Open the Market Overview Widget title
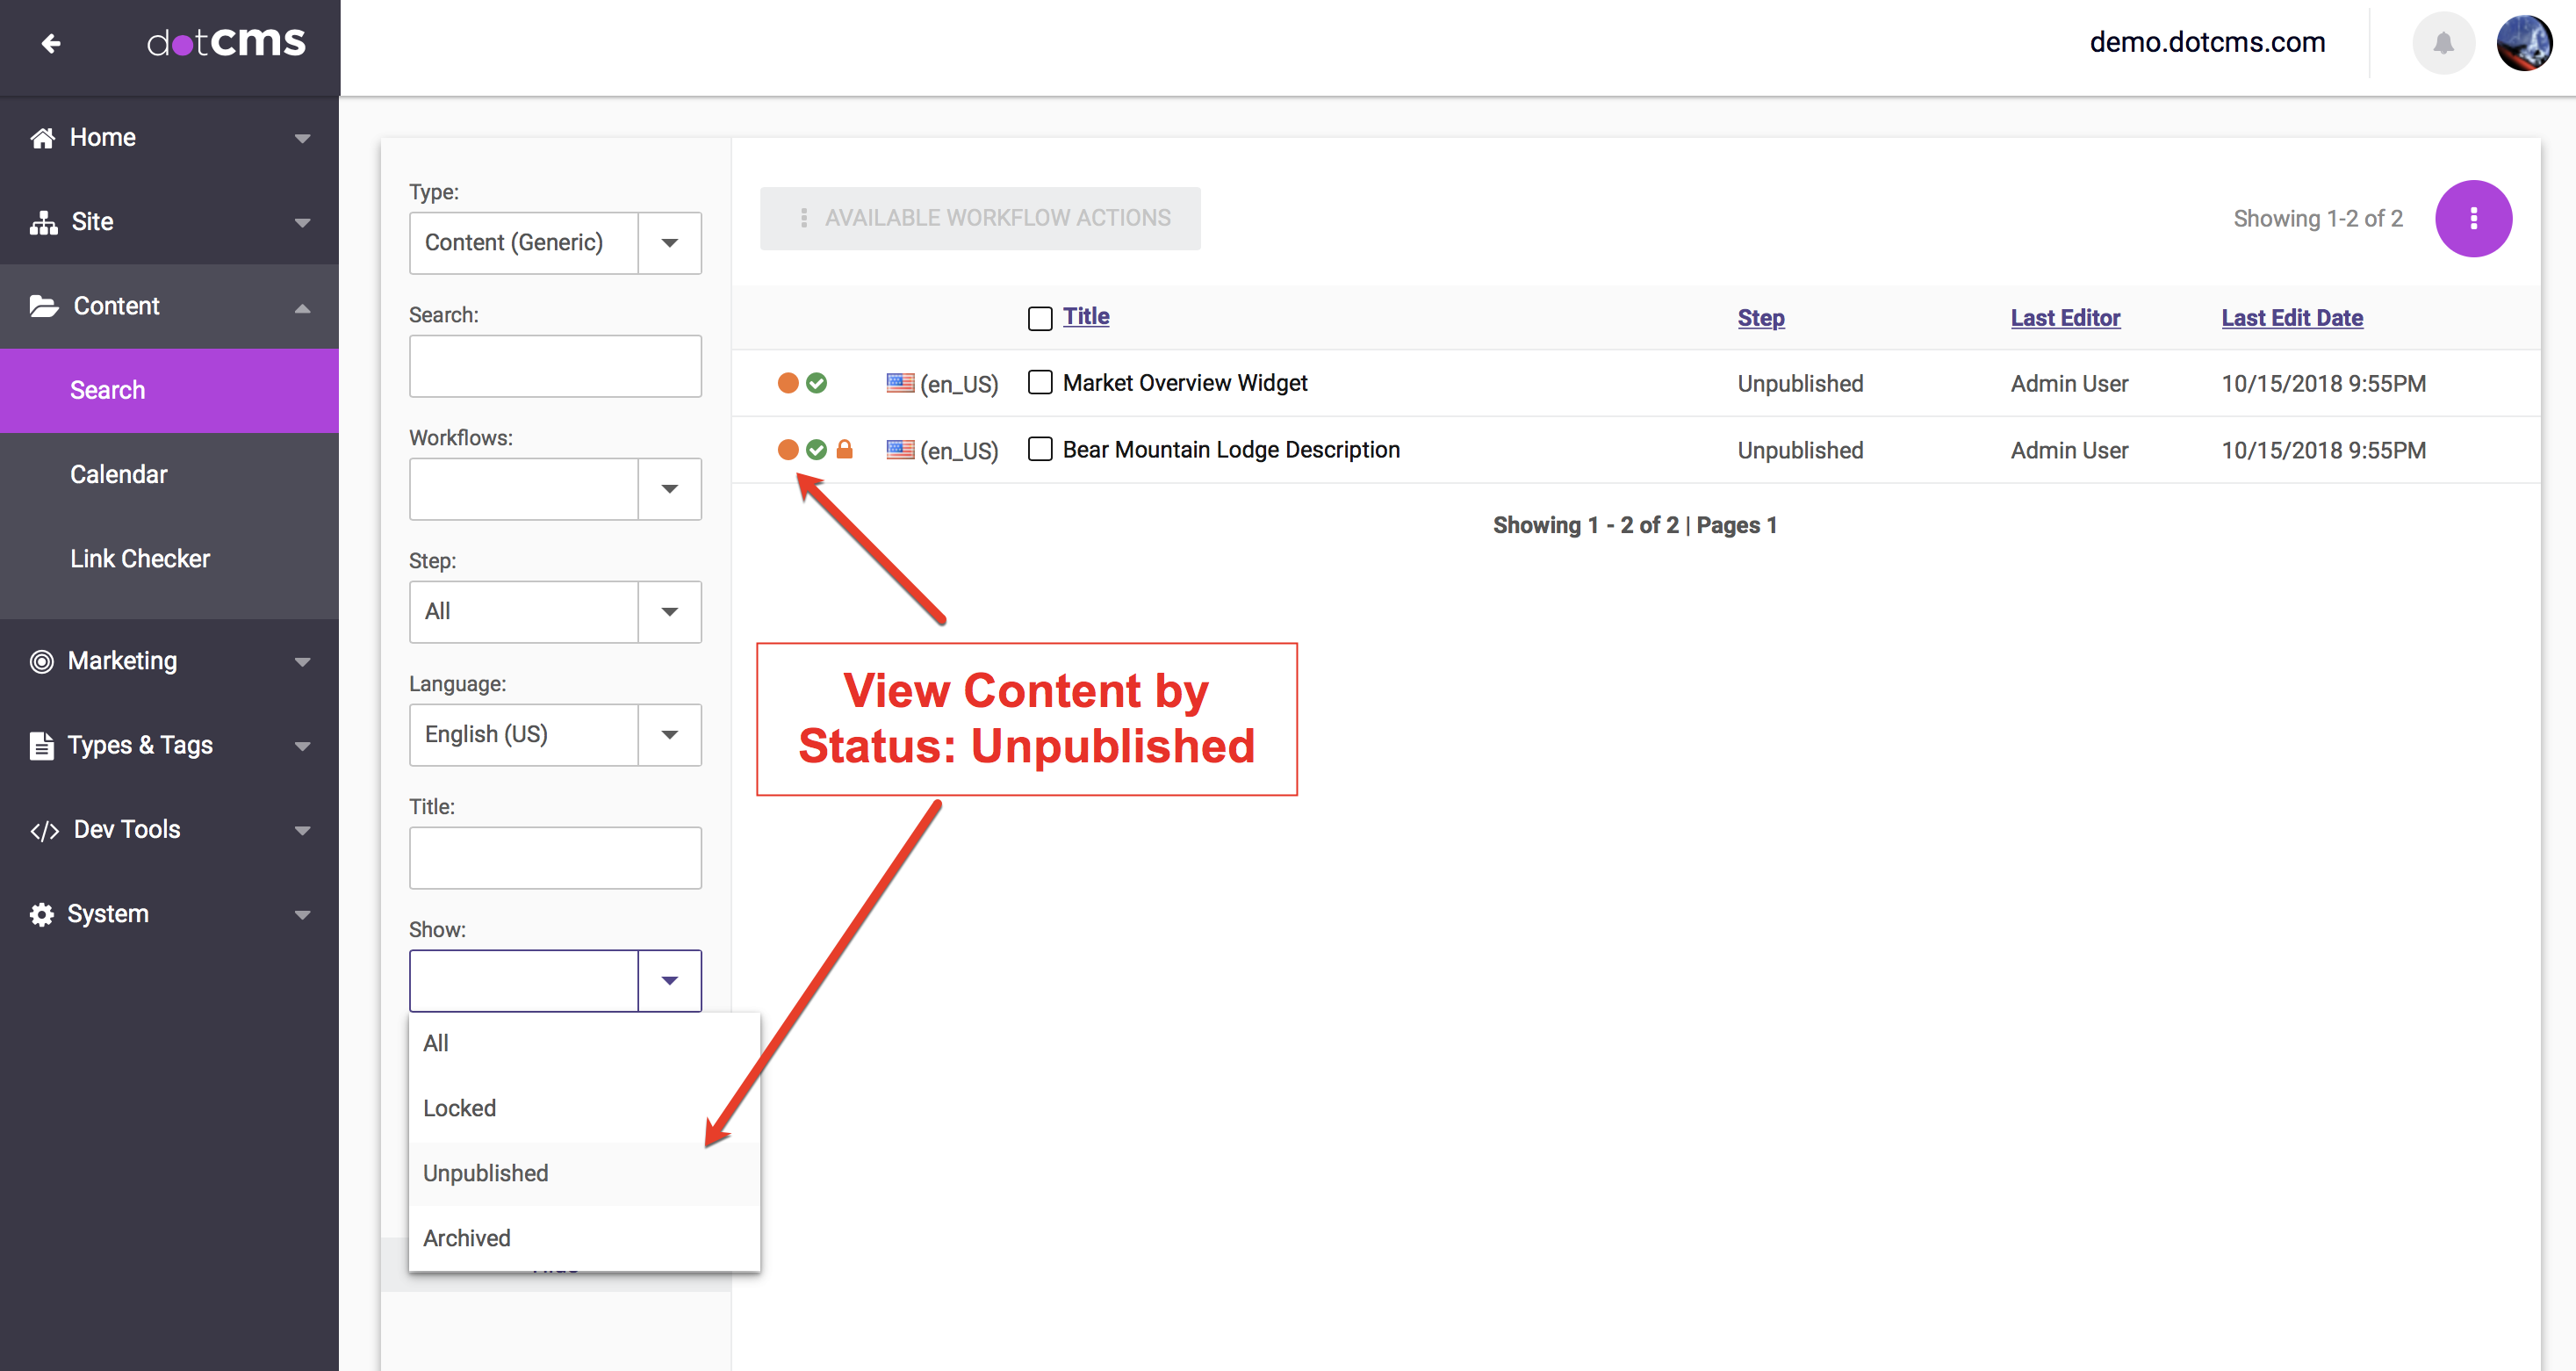Viewport: 2576px width, 1371px height. 1185,383
